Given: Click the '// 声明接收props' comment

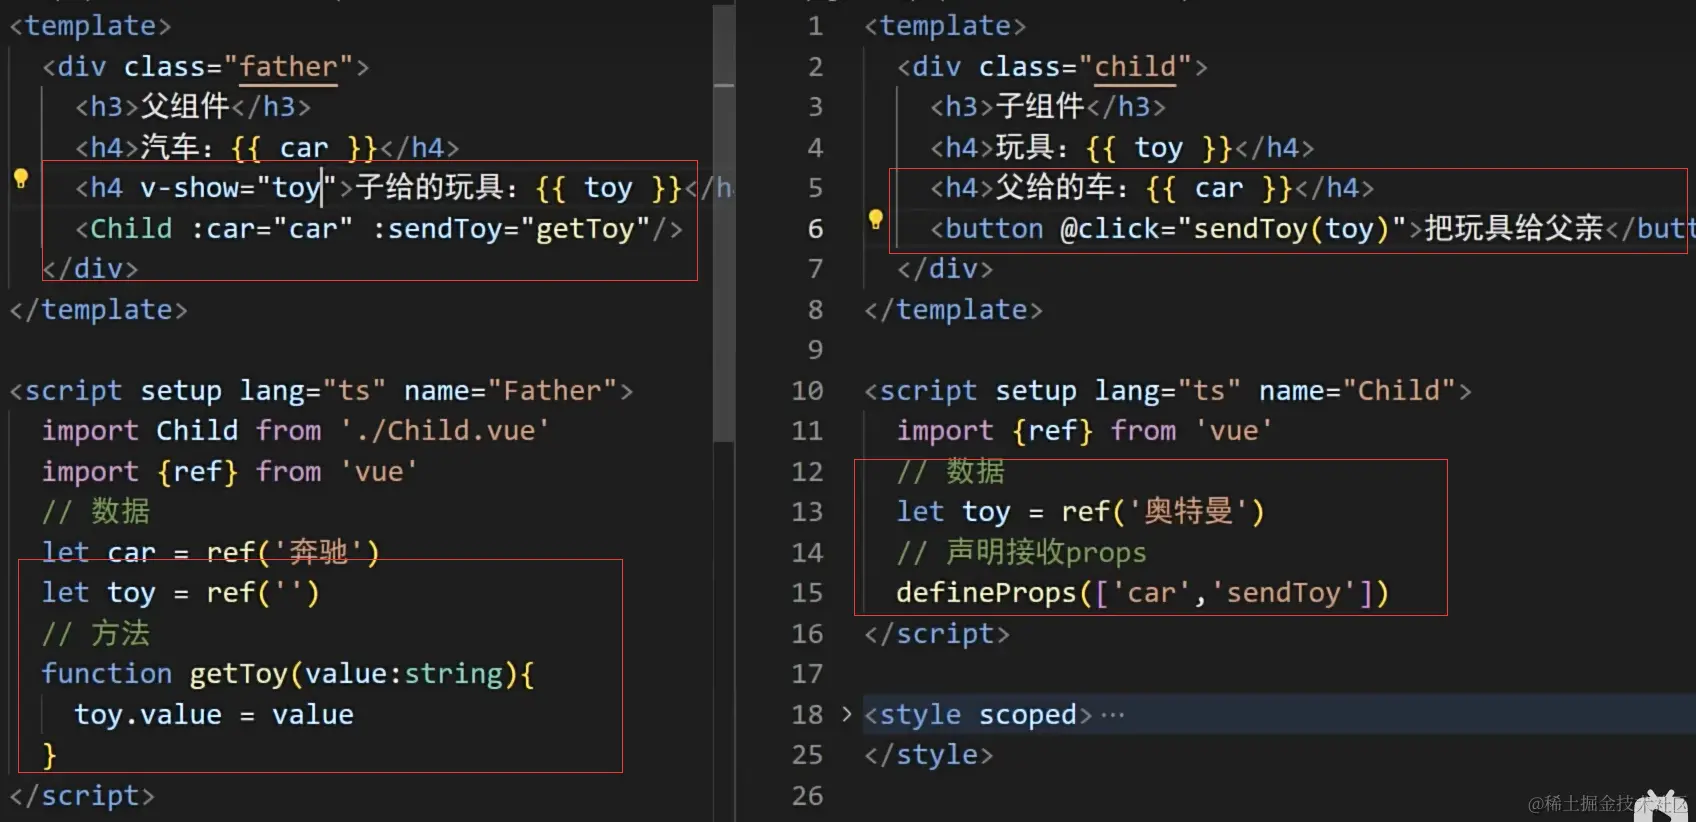Looking at the screenshot, I should click(x=1021, y=552).
